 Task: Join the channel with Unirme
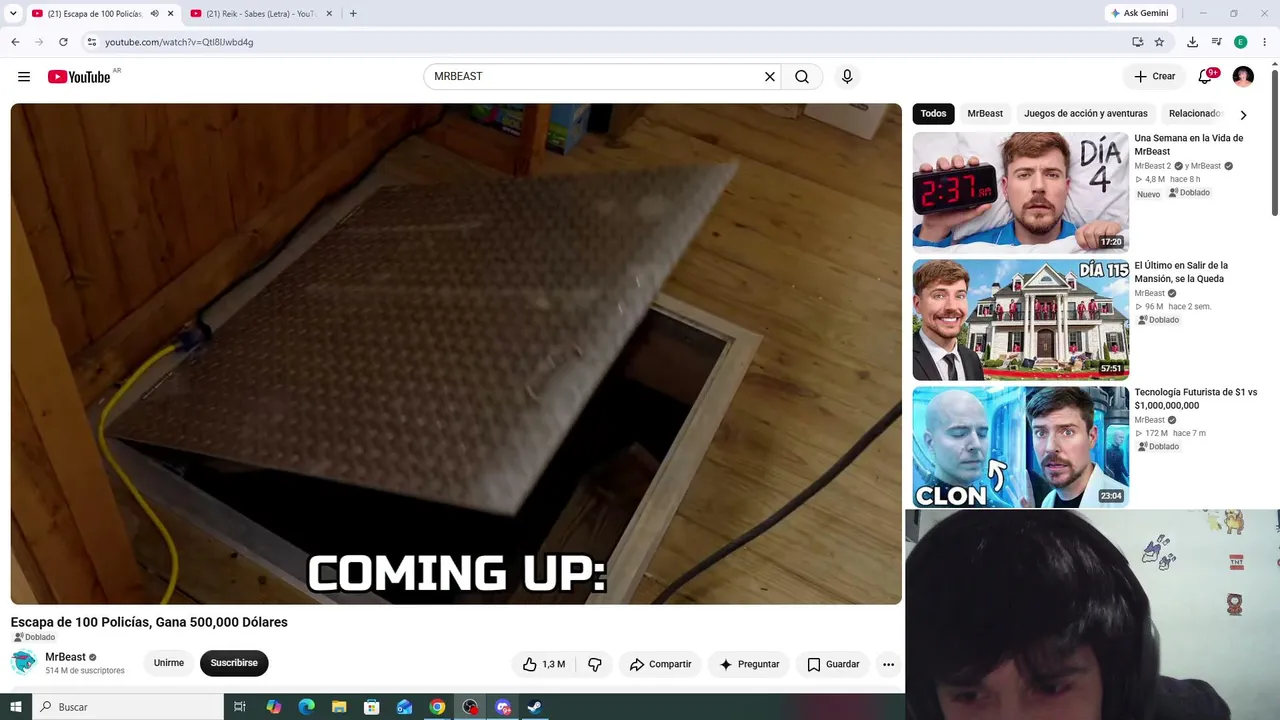169,663
